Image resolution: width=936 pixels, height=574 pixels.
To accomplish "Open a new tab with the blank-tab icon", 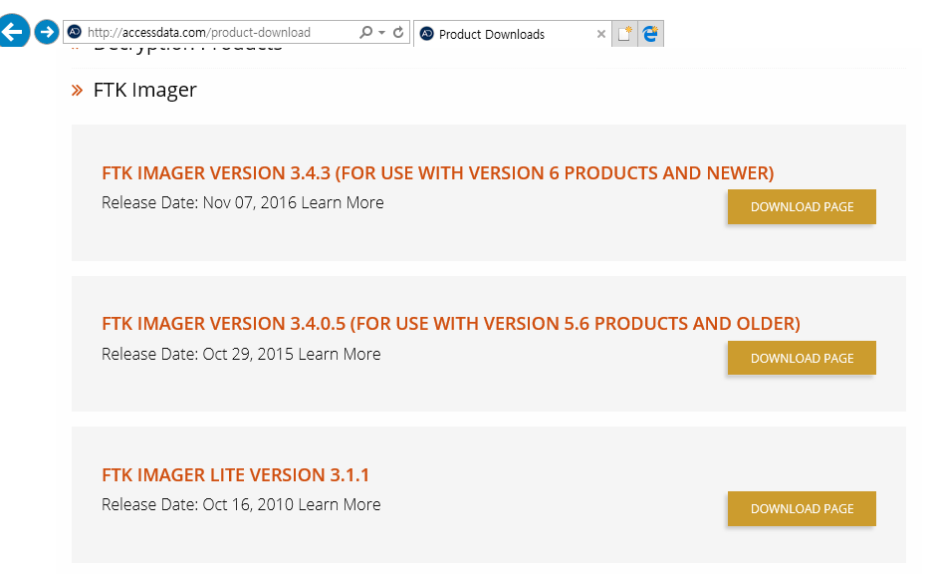I will pyautogui.click(x=625, y=34).
